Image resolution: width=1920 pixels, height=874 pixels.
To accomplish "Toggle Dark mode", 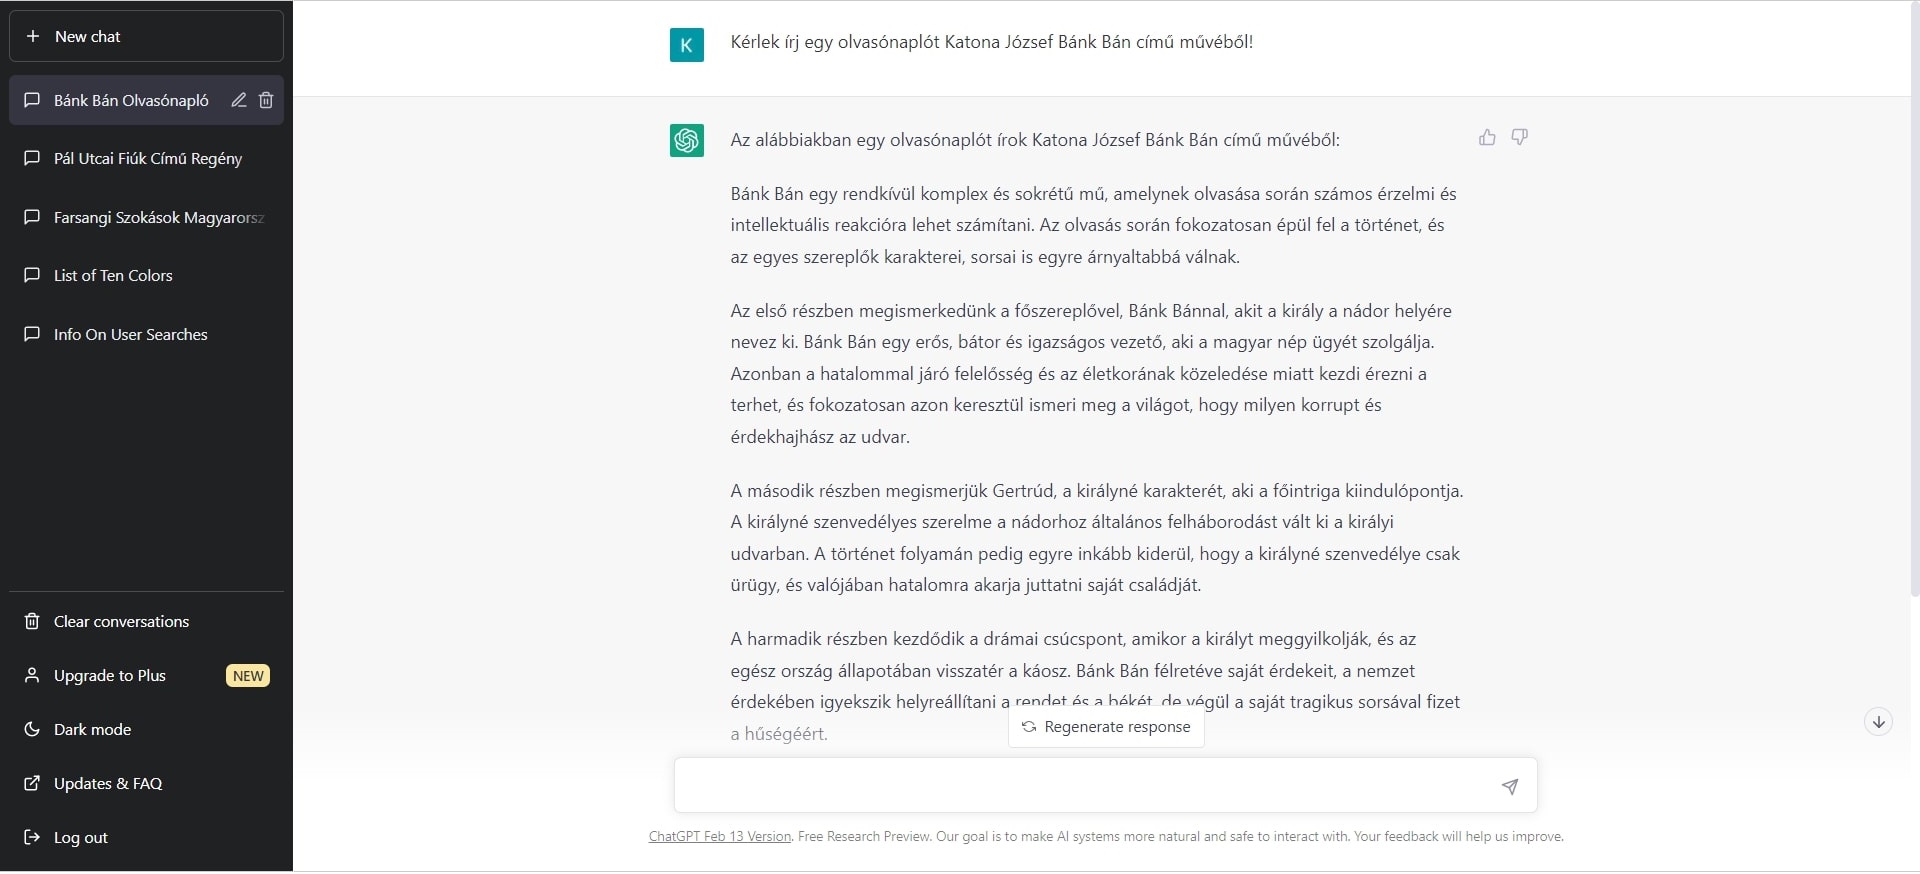I will click(146, 729).
